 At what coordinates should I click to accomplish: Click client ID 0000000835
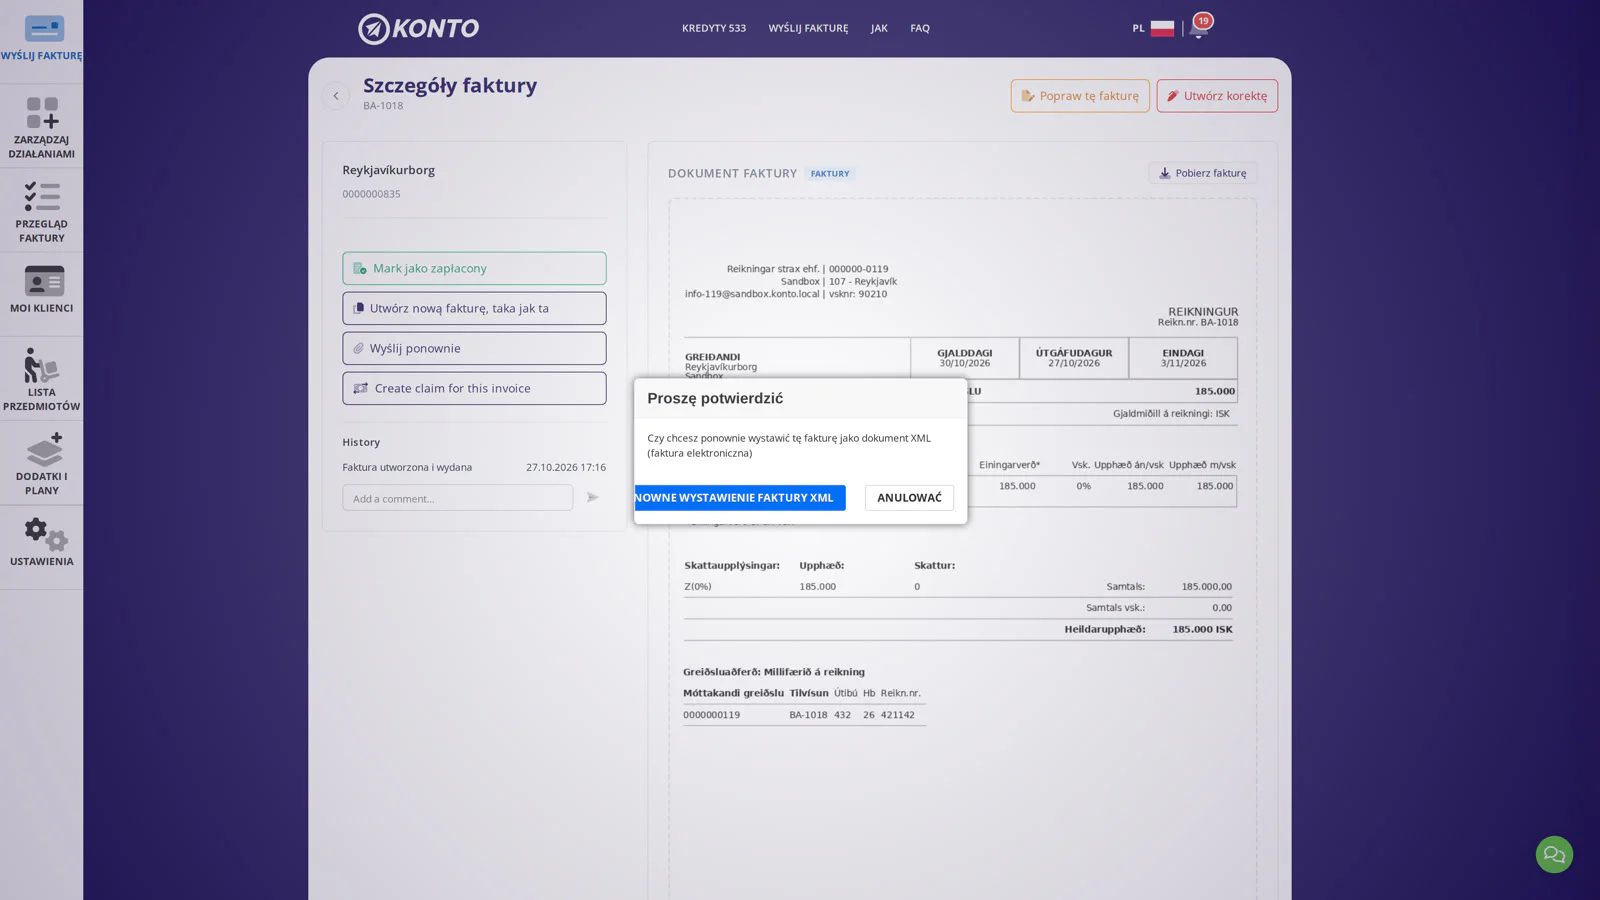coord(371,194)
